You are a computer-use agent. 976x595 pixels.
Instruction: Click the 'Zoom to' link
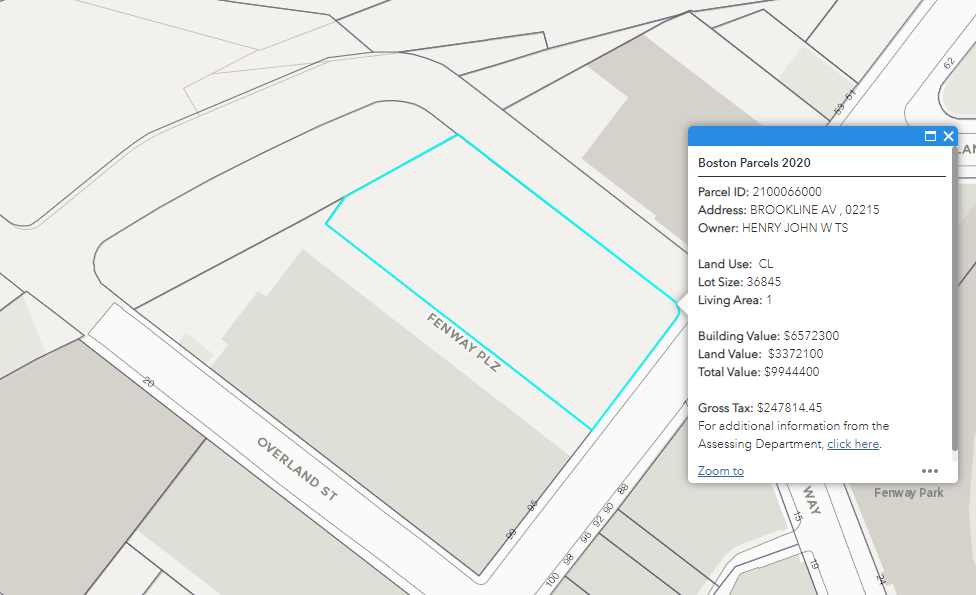[720, 471]
